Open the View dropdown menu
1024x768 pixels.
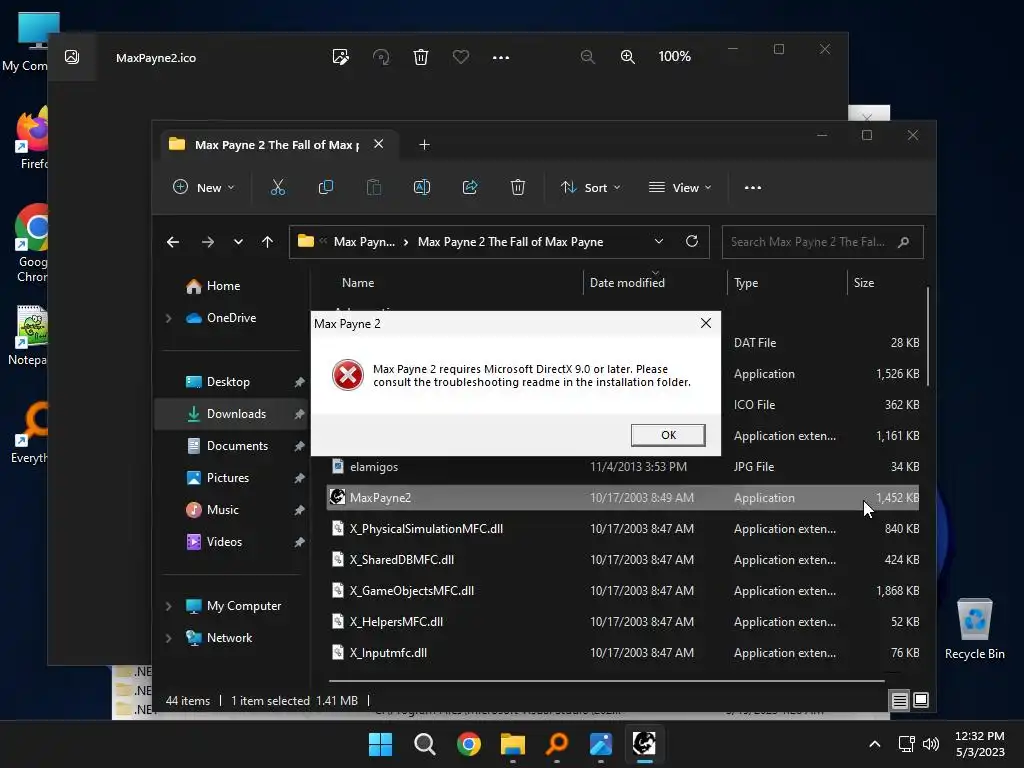pyautogui.click(x=680, y=187)
